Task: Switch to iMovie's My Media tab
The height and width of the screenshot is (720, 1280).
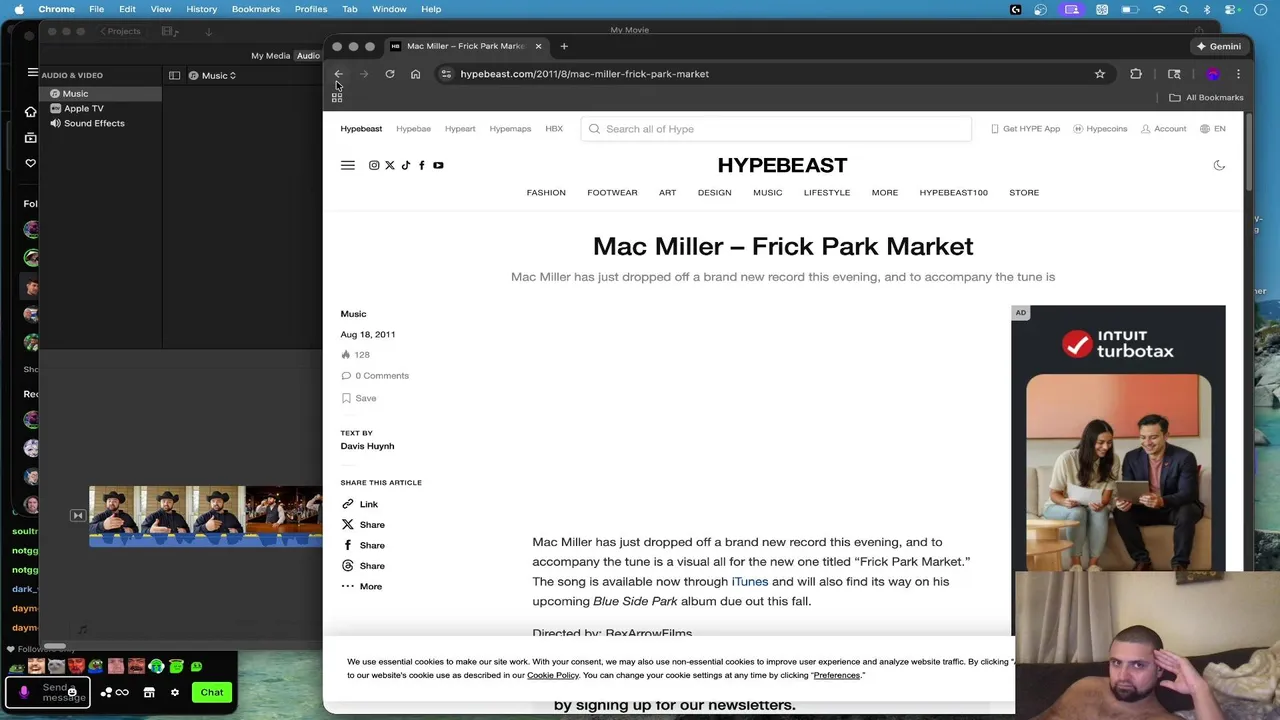Action: coord(270,56)
